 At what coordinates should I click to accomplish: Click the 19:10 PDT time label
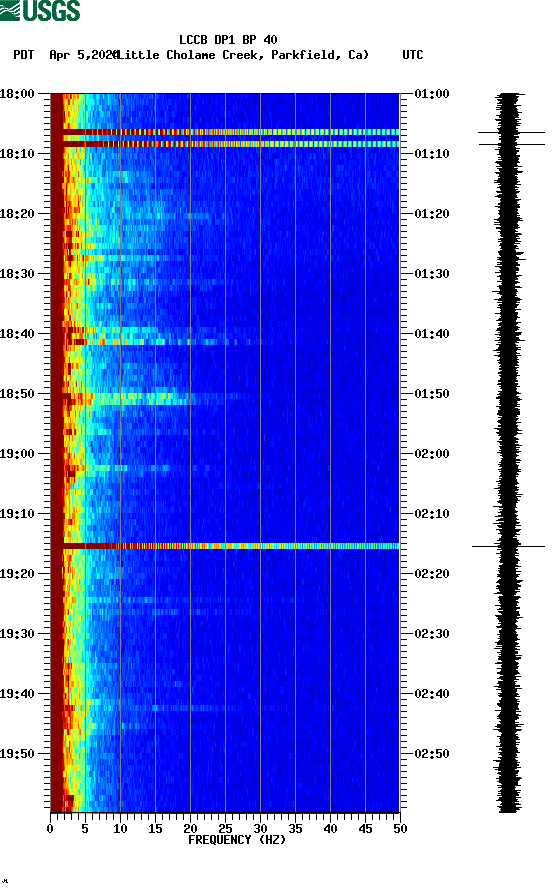point(17,514)
